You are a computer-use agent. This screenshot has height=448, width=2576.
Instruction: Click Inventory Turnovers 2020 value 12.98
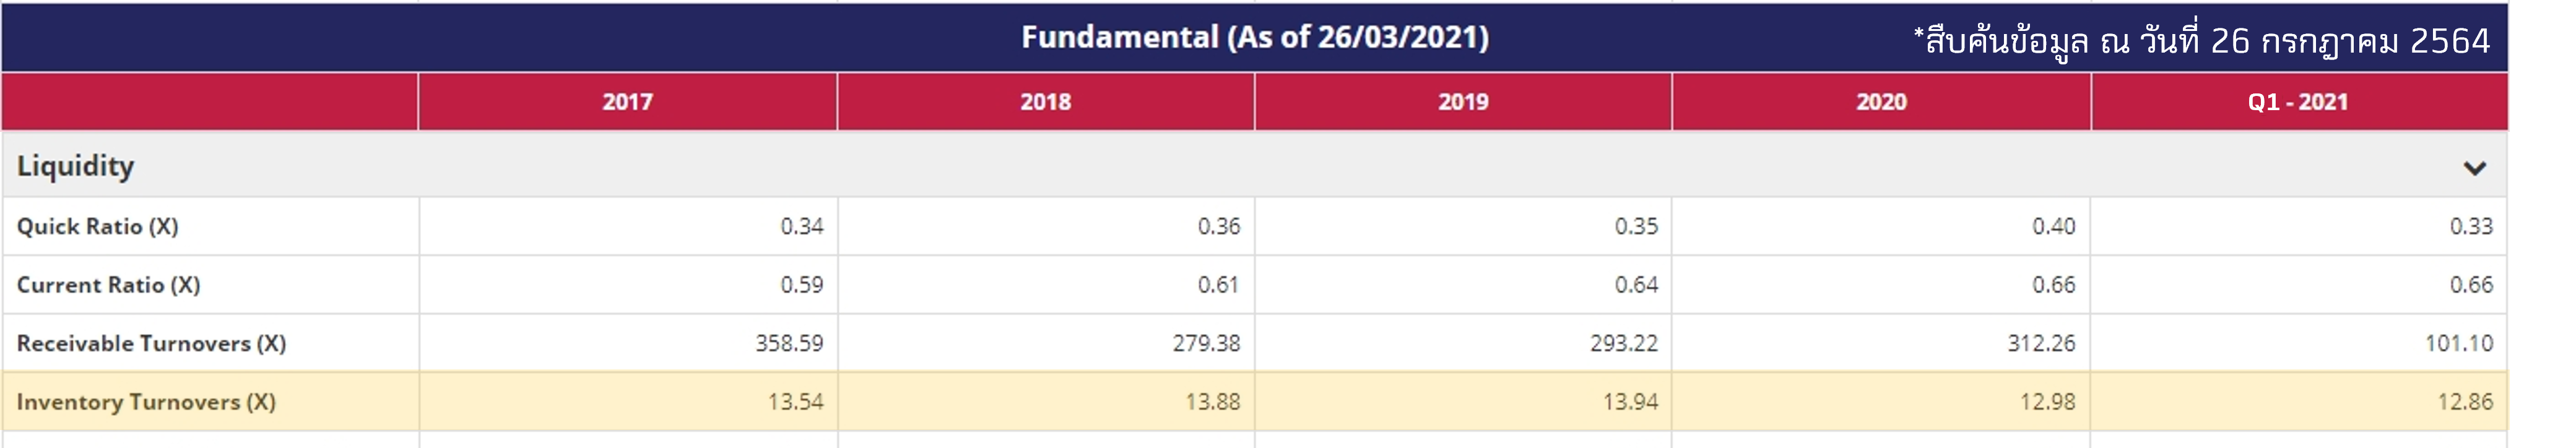[2047, 402]
